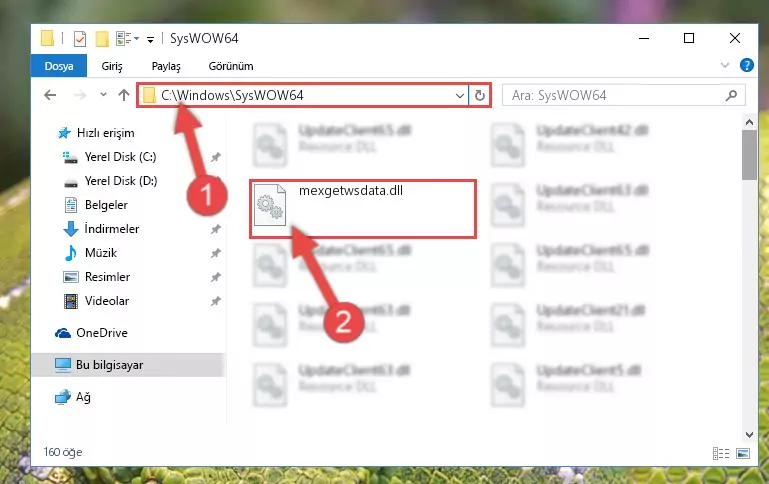Click the mexgetwsdata.dll gear file icon
The height and width of the screenshot is (484, 769).
click(270, 205)
